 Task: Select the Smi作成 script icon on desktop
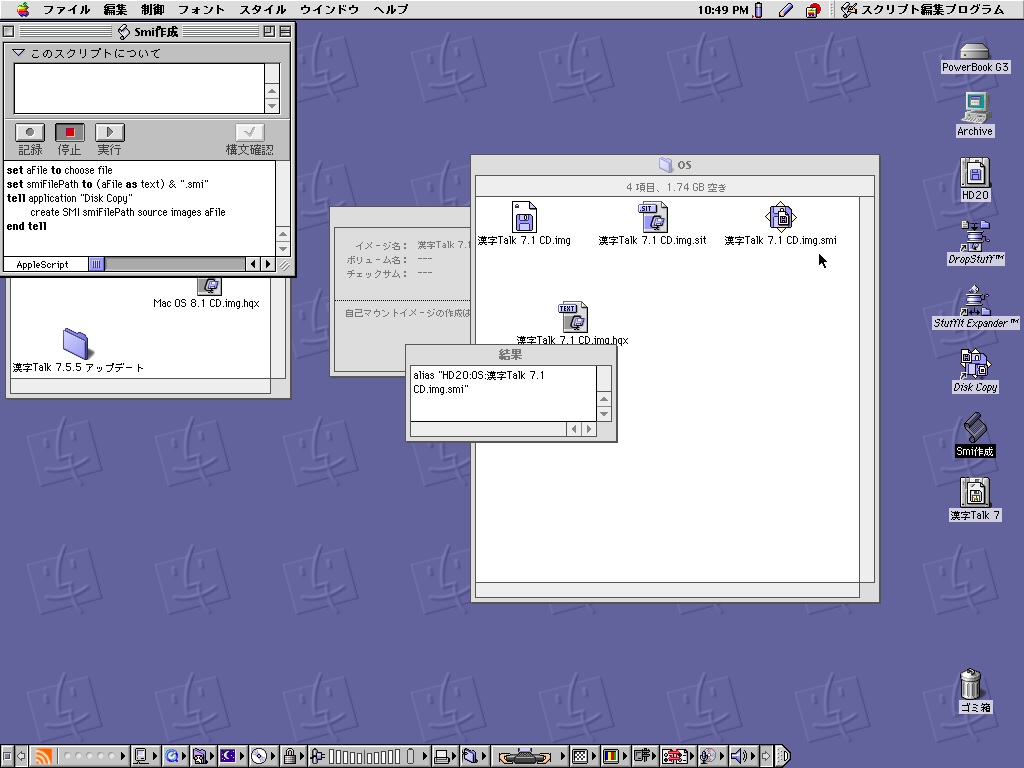pyautogui.click(x=975, y=428)
